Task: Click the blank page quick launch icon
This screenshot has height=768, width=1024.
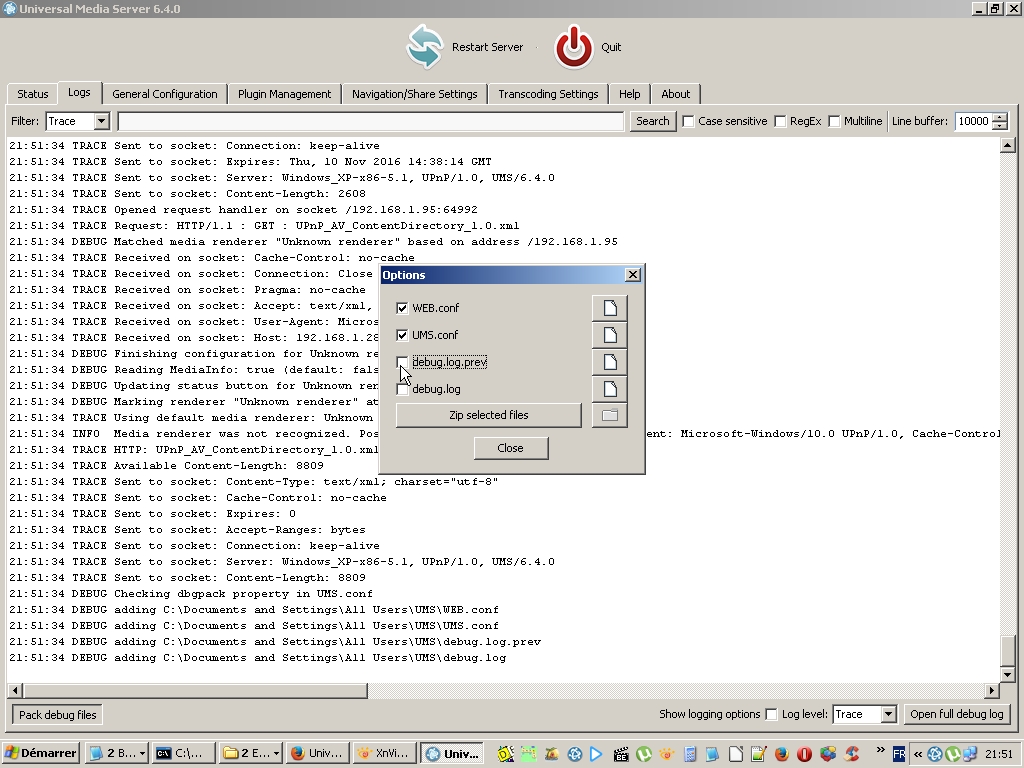Action: tap(736, 754)
